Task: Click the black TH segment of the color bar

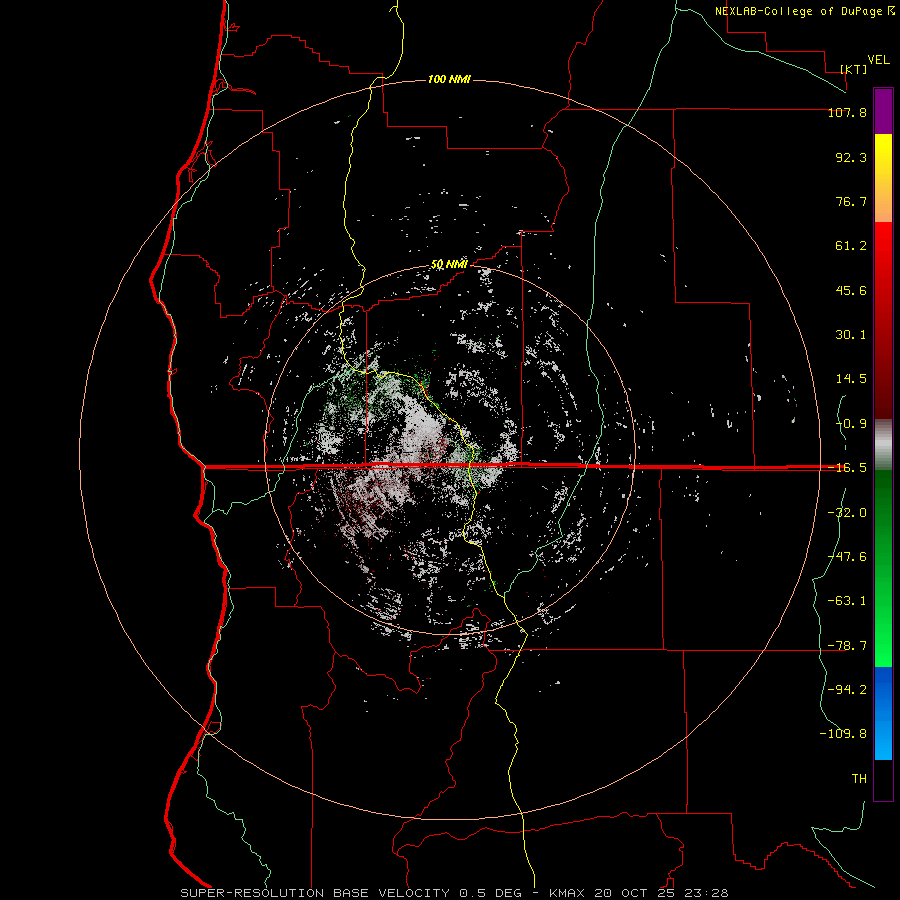Action: coord(883,779)
